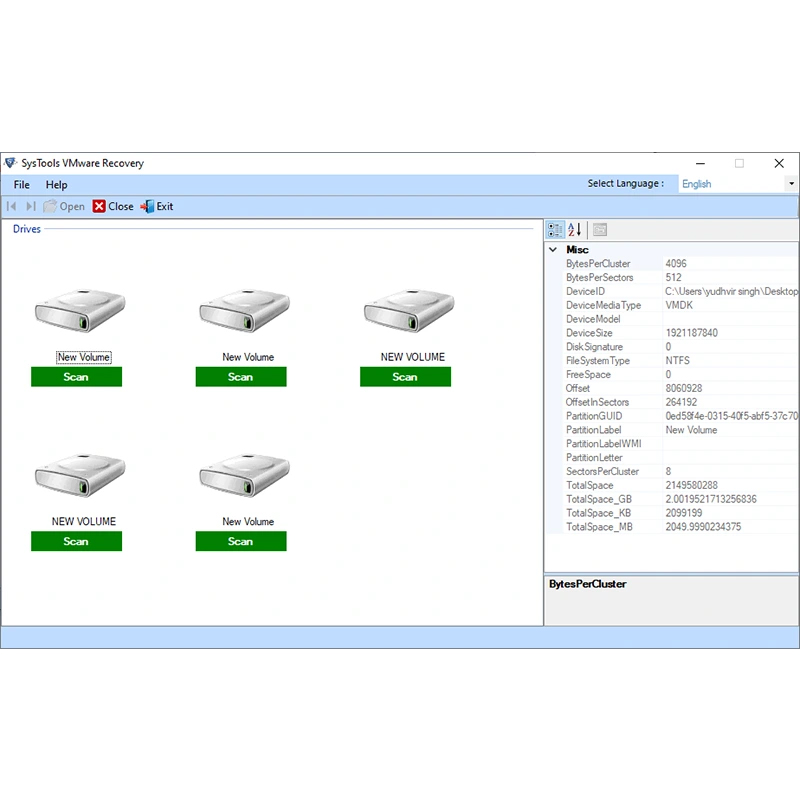Click Scan under bottom-row NEW VOLUME
The width and height of the screenshot is (800, 800).
(x=77, y=541)
